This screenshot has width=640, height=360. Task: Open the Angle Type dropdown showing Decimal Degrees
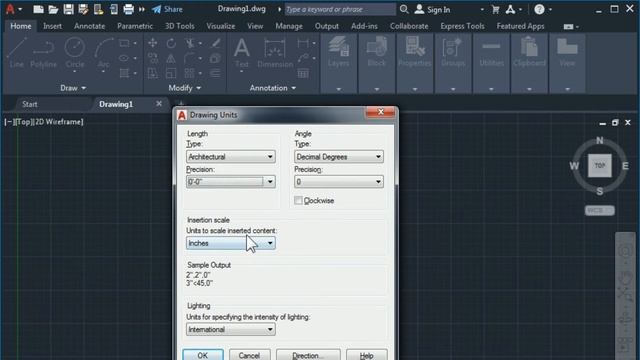point(339,157)
